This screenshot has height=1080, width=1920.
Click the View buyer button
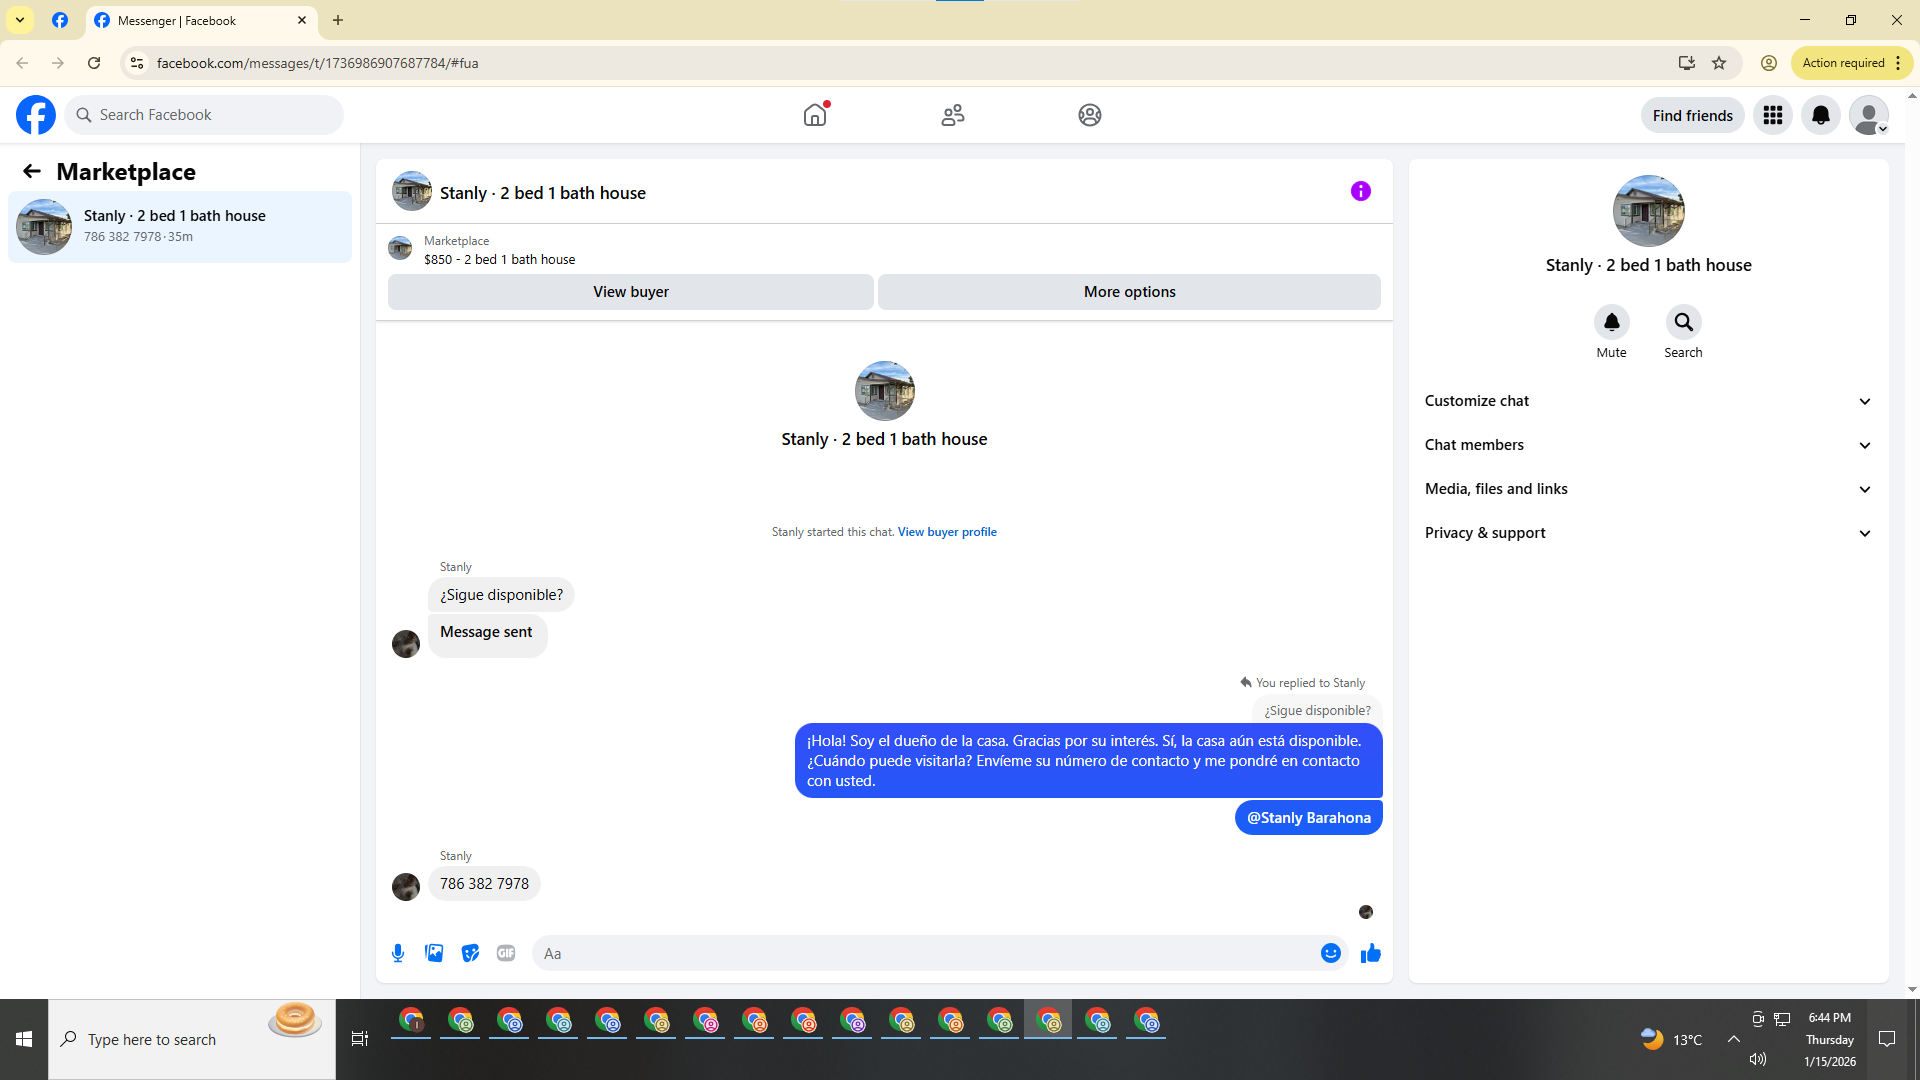point(630,292)
